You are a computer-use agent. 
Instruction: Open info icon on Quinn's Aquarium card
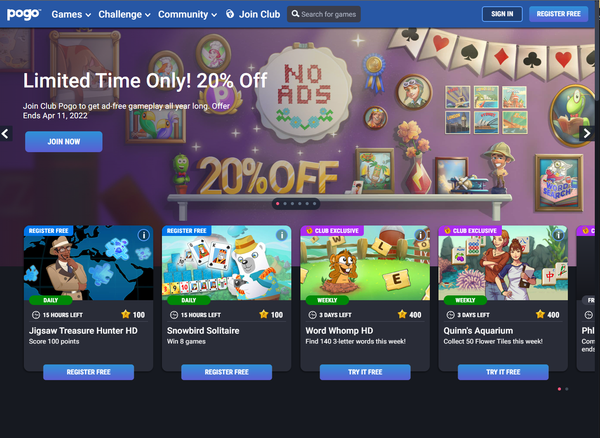[x=558, y=235]
